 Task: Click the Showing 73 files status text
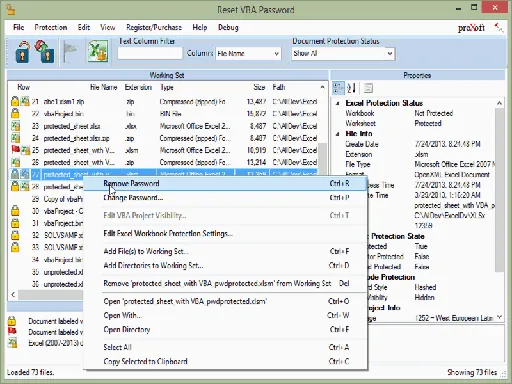tap(472, 372)
